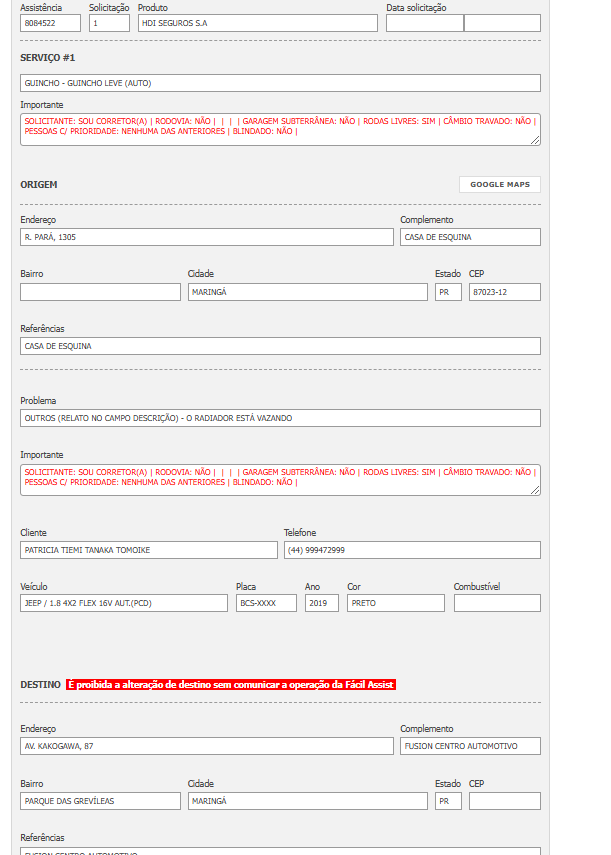This screenshot has width=611, height=855.
Task: Click the destination Estado field PR
Action: click(448, 801)
